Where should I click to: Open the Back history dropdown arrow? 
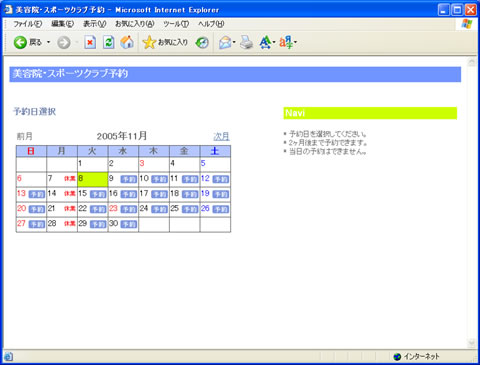[x=49, y=42]
